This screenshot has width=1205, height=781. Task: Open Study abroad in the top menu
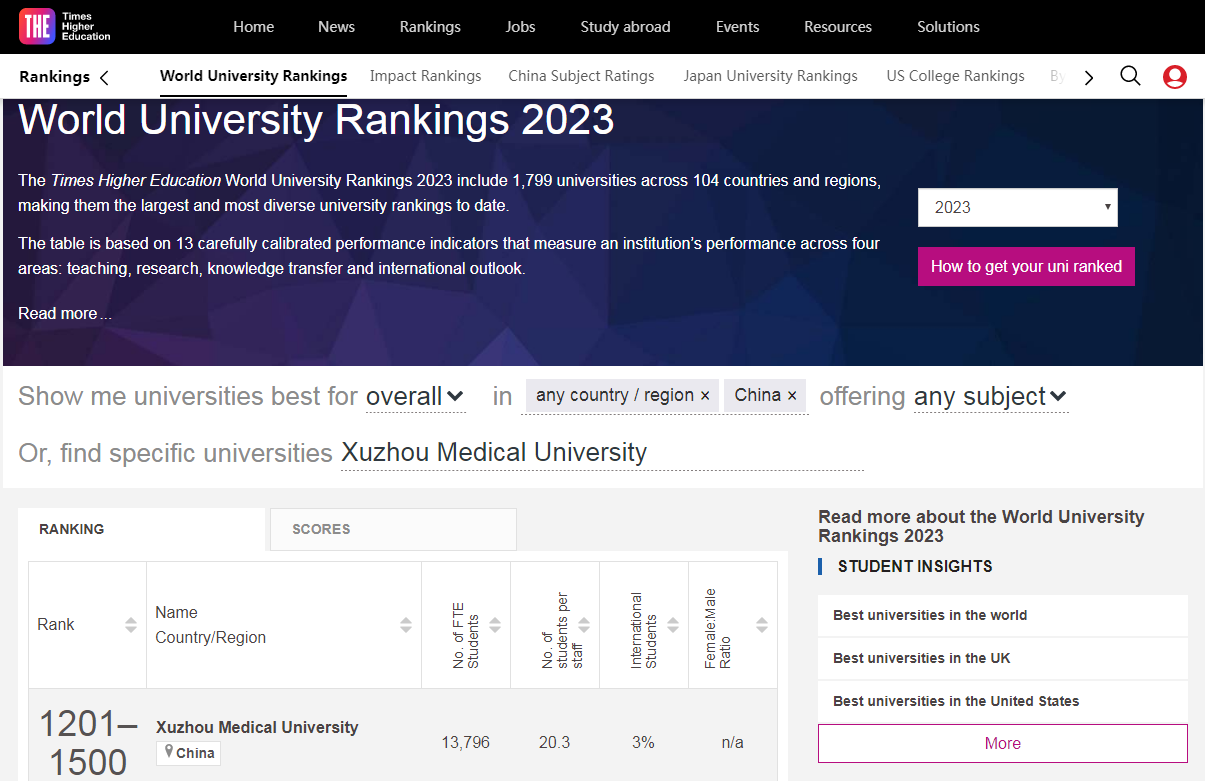[625, 27]
